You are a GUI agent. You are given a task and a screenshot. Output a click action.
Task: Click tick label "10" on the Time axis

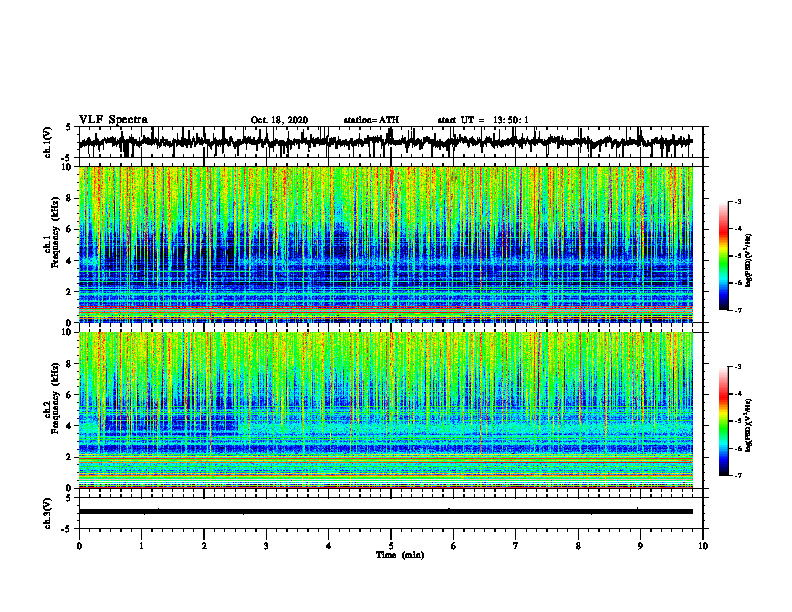(x=703, y=546)
